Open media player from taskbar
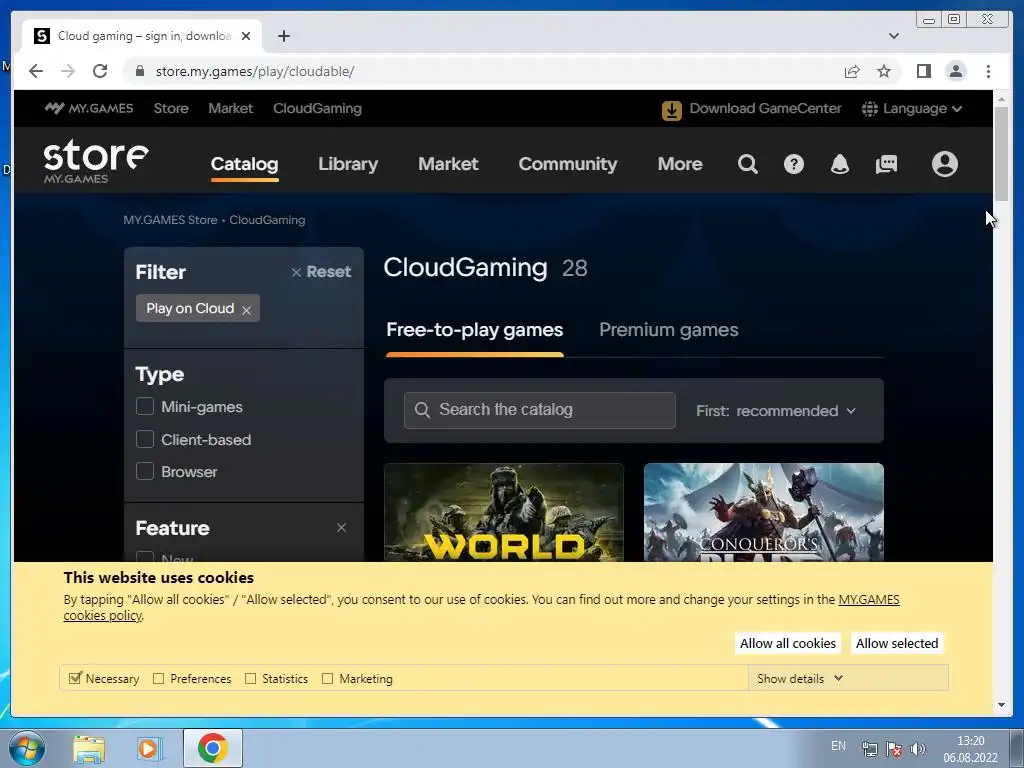 coord(149,748)
